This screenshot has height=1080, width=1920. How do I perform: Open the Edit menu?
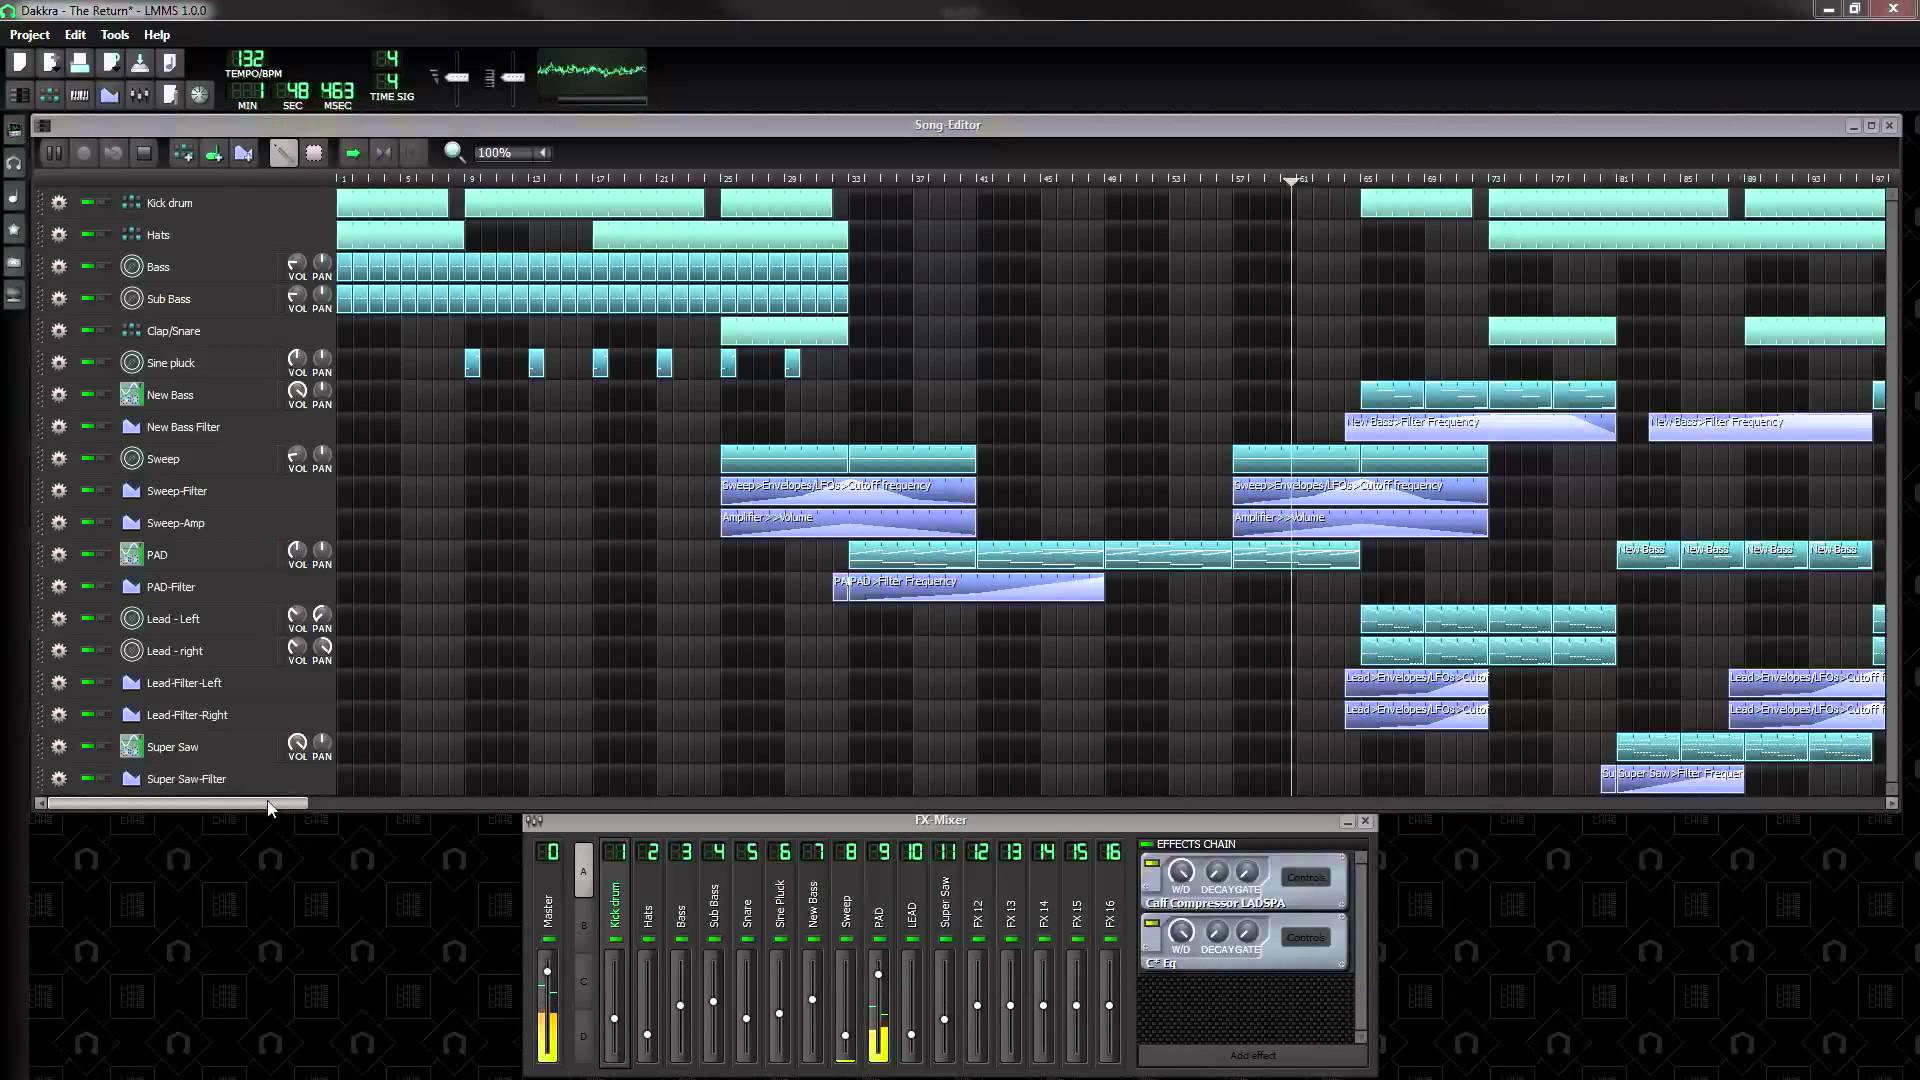(75, 33)
